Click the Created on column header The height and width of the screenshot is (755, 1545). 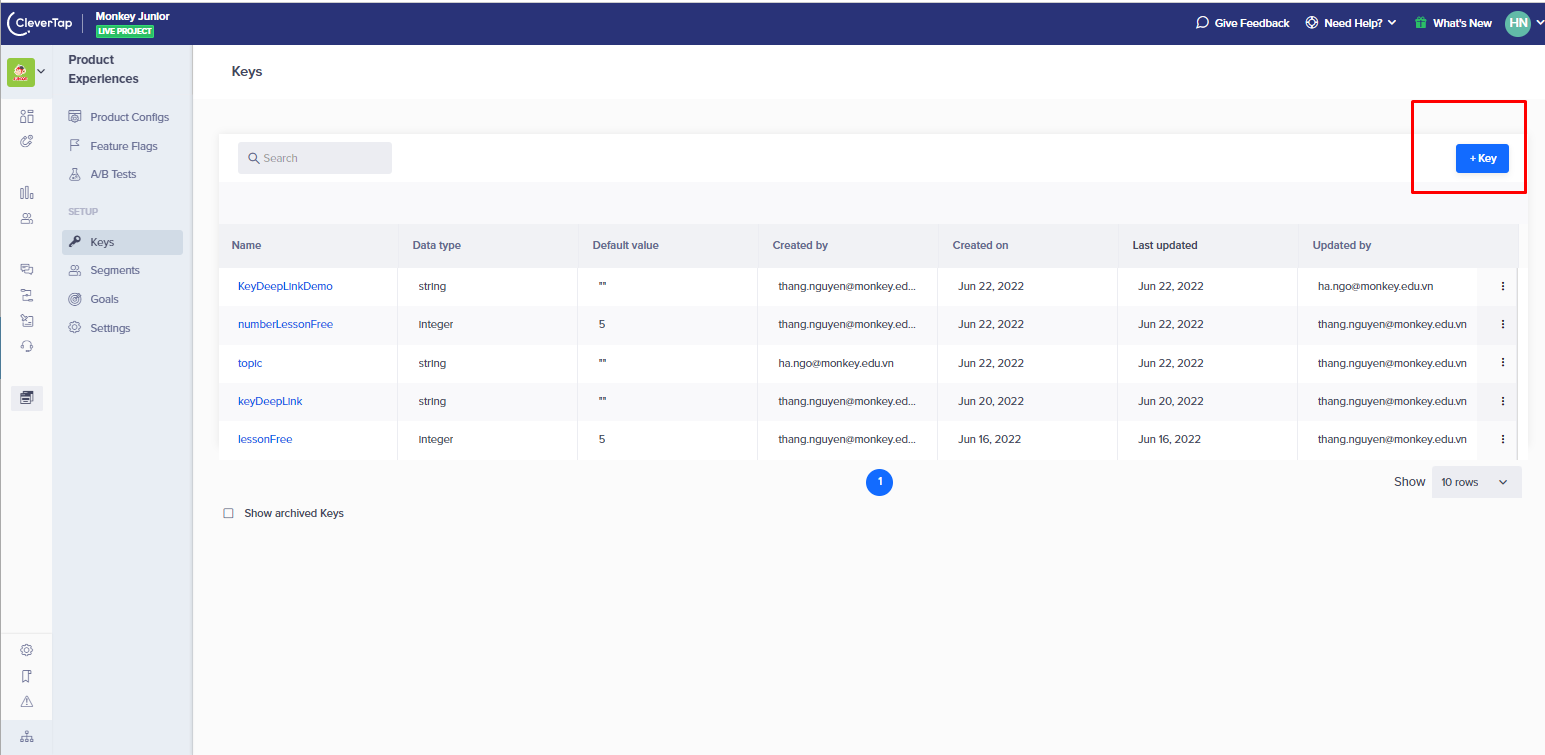point(981,245)
